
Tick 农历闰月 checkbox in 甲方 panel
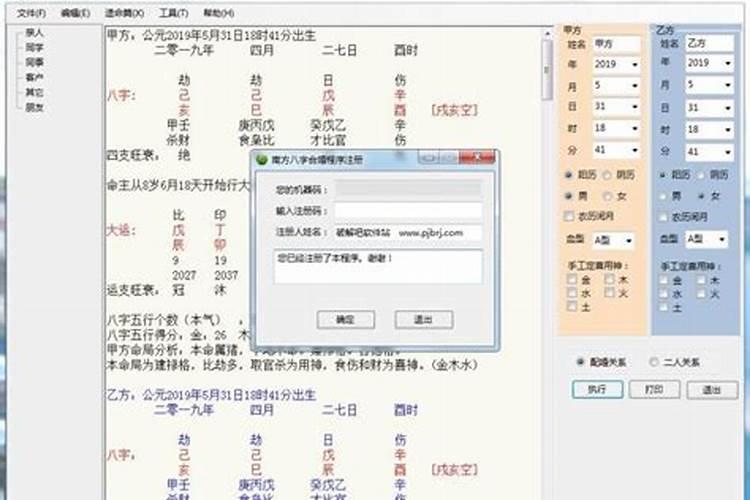click(569, 216)
